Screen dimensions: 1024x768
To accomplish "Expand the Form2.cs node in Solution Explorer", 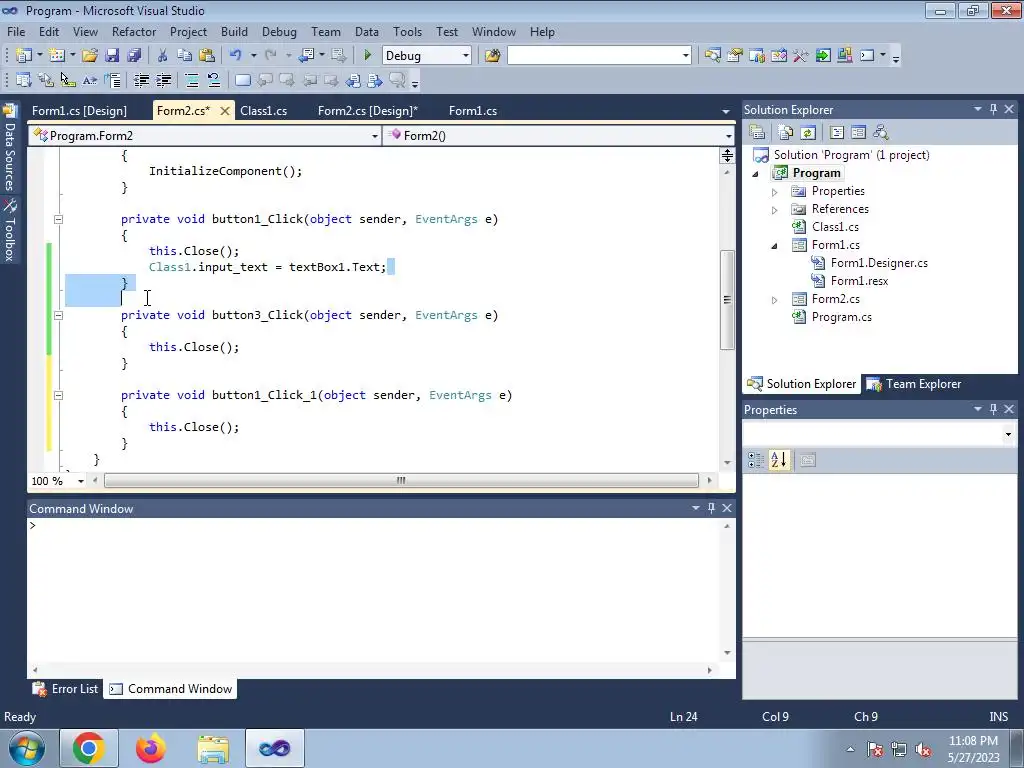I will tap(775, 300).
